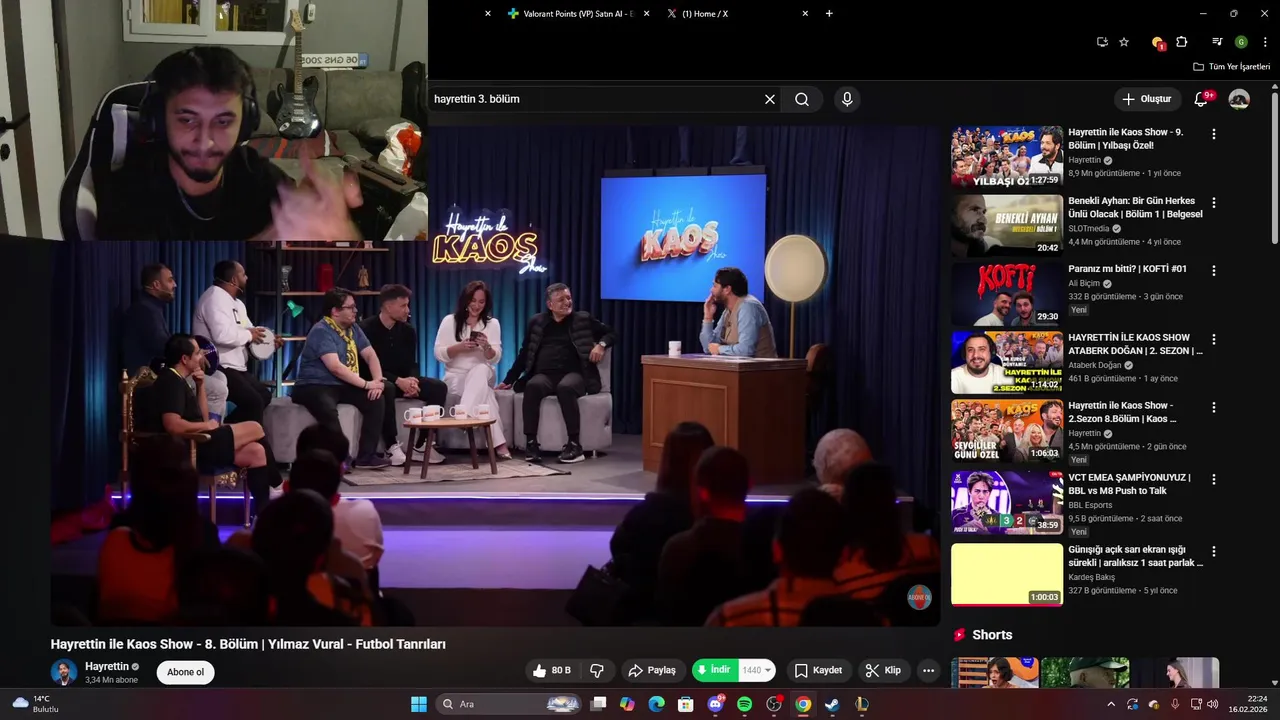Open the Chrome profile G icon
The image size is (1280, 720).
(1241, 42)
